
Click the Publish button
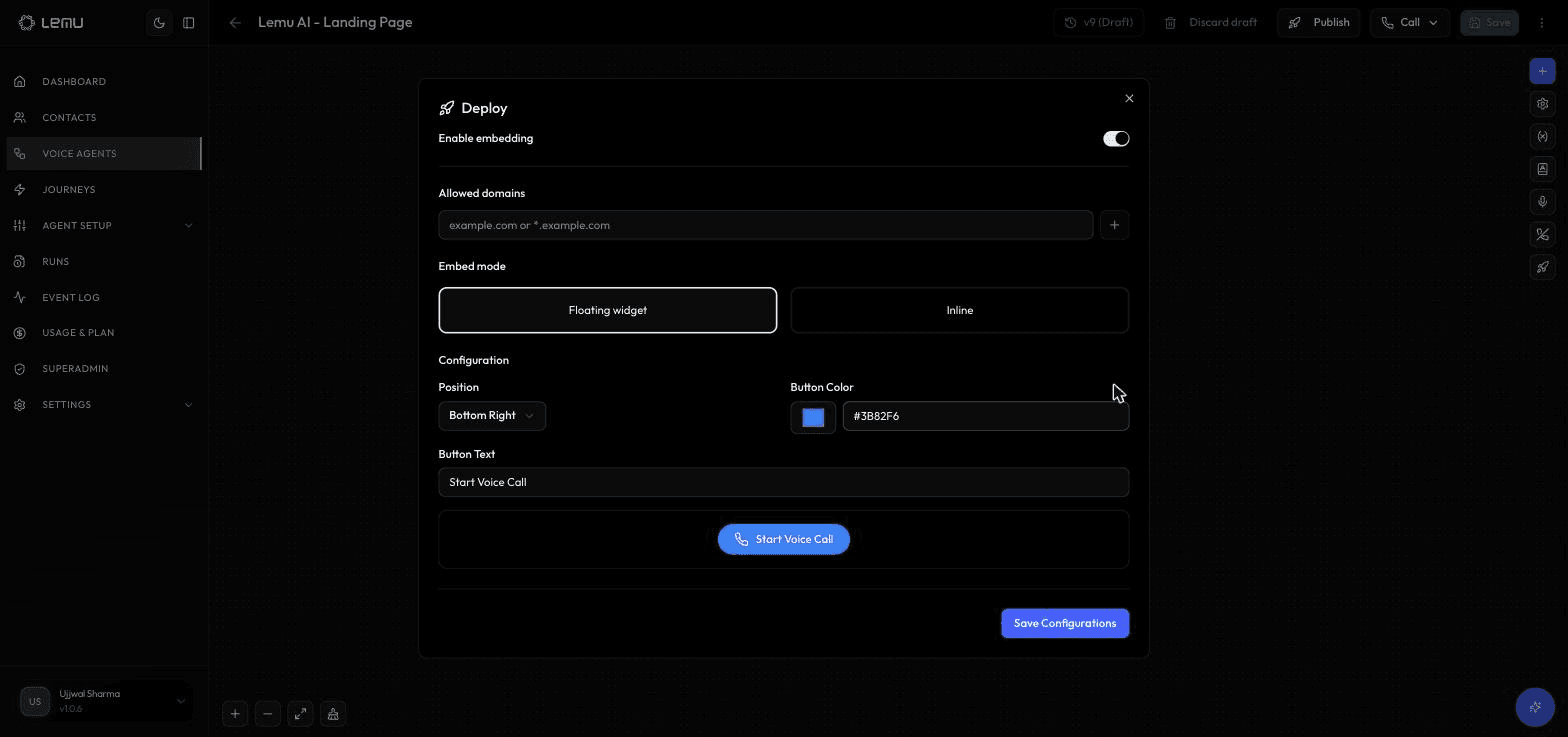1319,23
